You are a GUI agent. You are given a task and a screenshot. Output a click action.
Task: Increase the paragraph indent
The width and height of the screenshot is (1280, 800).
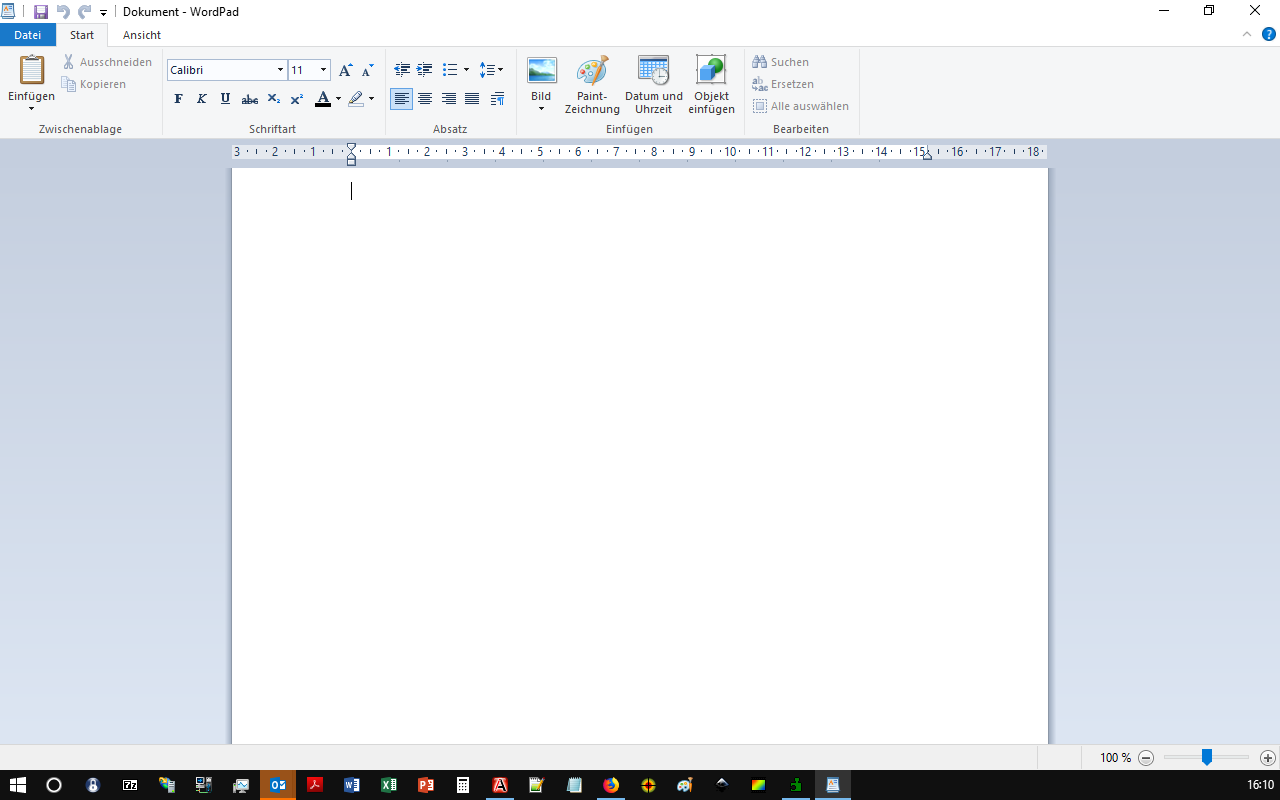click(x=425, y=70)
